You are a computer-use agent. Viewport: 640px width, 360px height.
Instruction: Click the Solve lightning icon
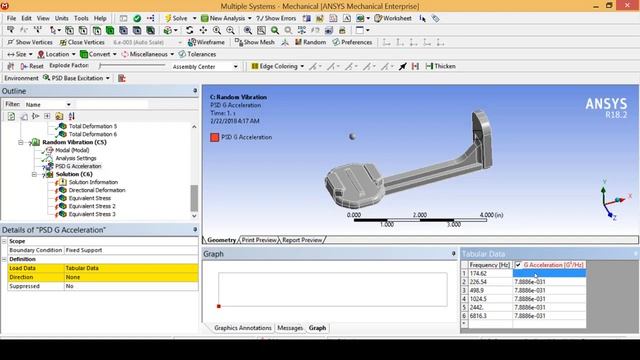click(x=168, y=18)
